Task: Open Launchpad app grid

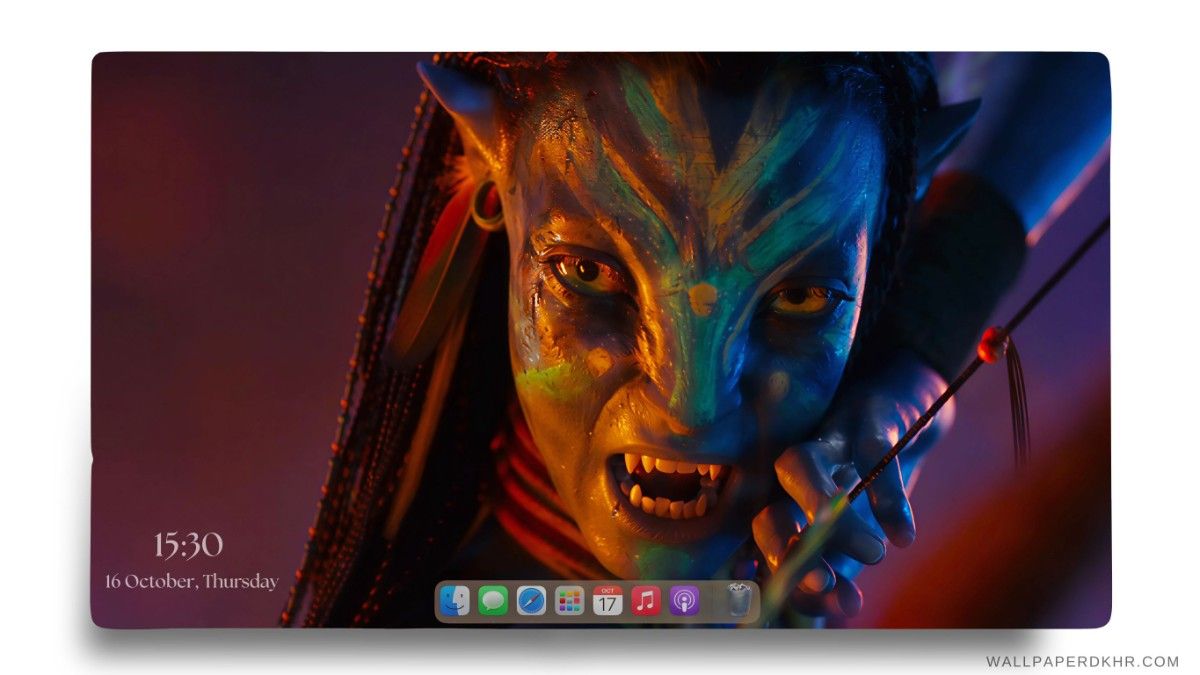Action: click(569, 600)
